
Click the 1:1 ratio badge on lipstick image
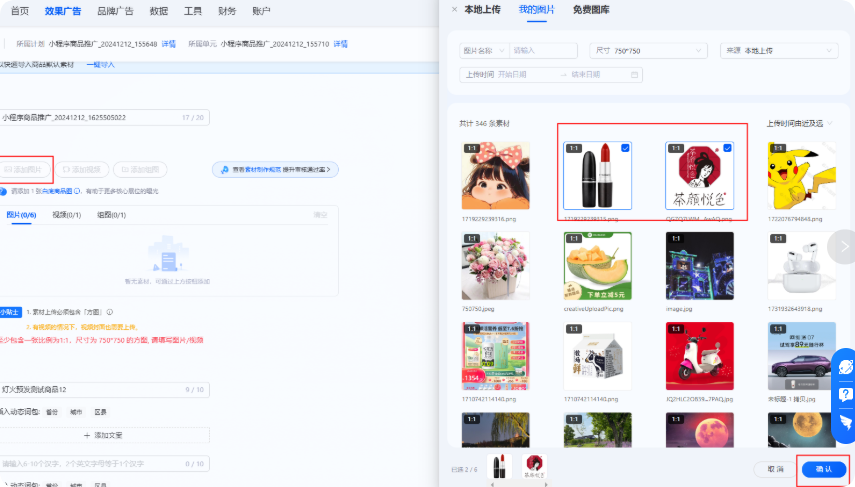click(574, 148)
